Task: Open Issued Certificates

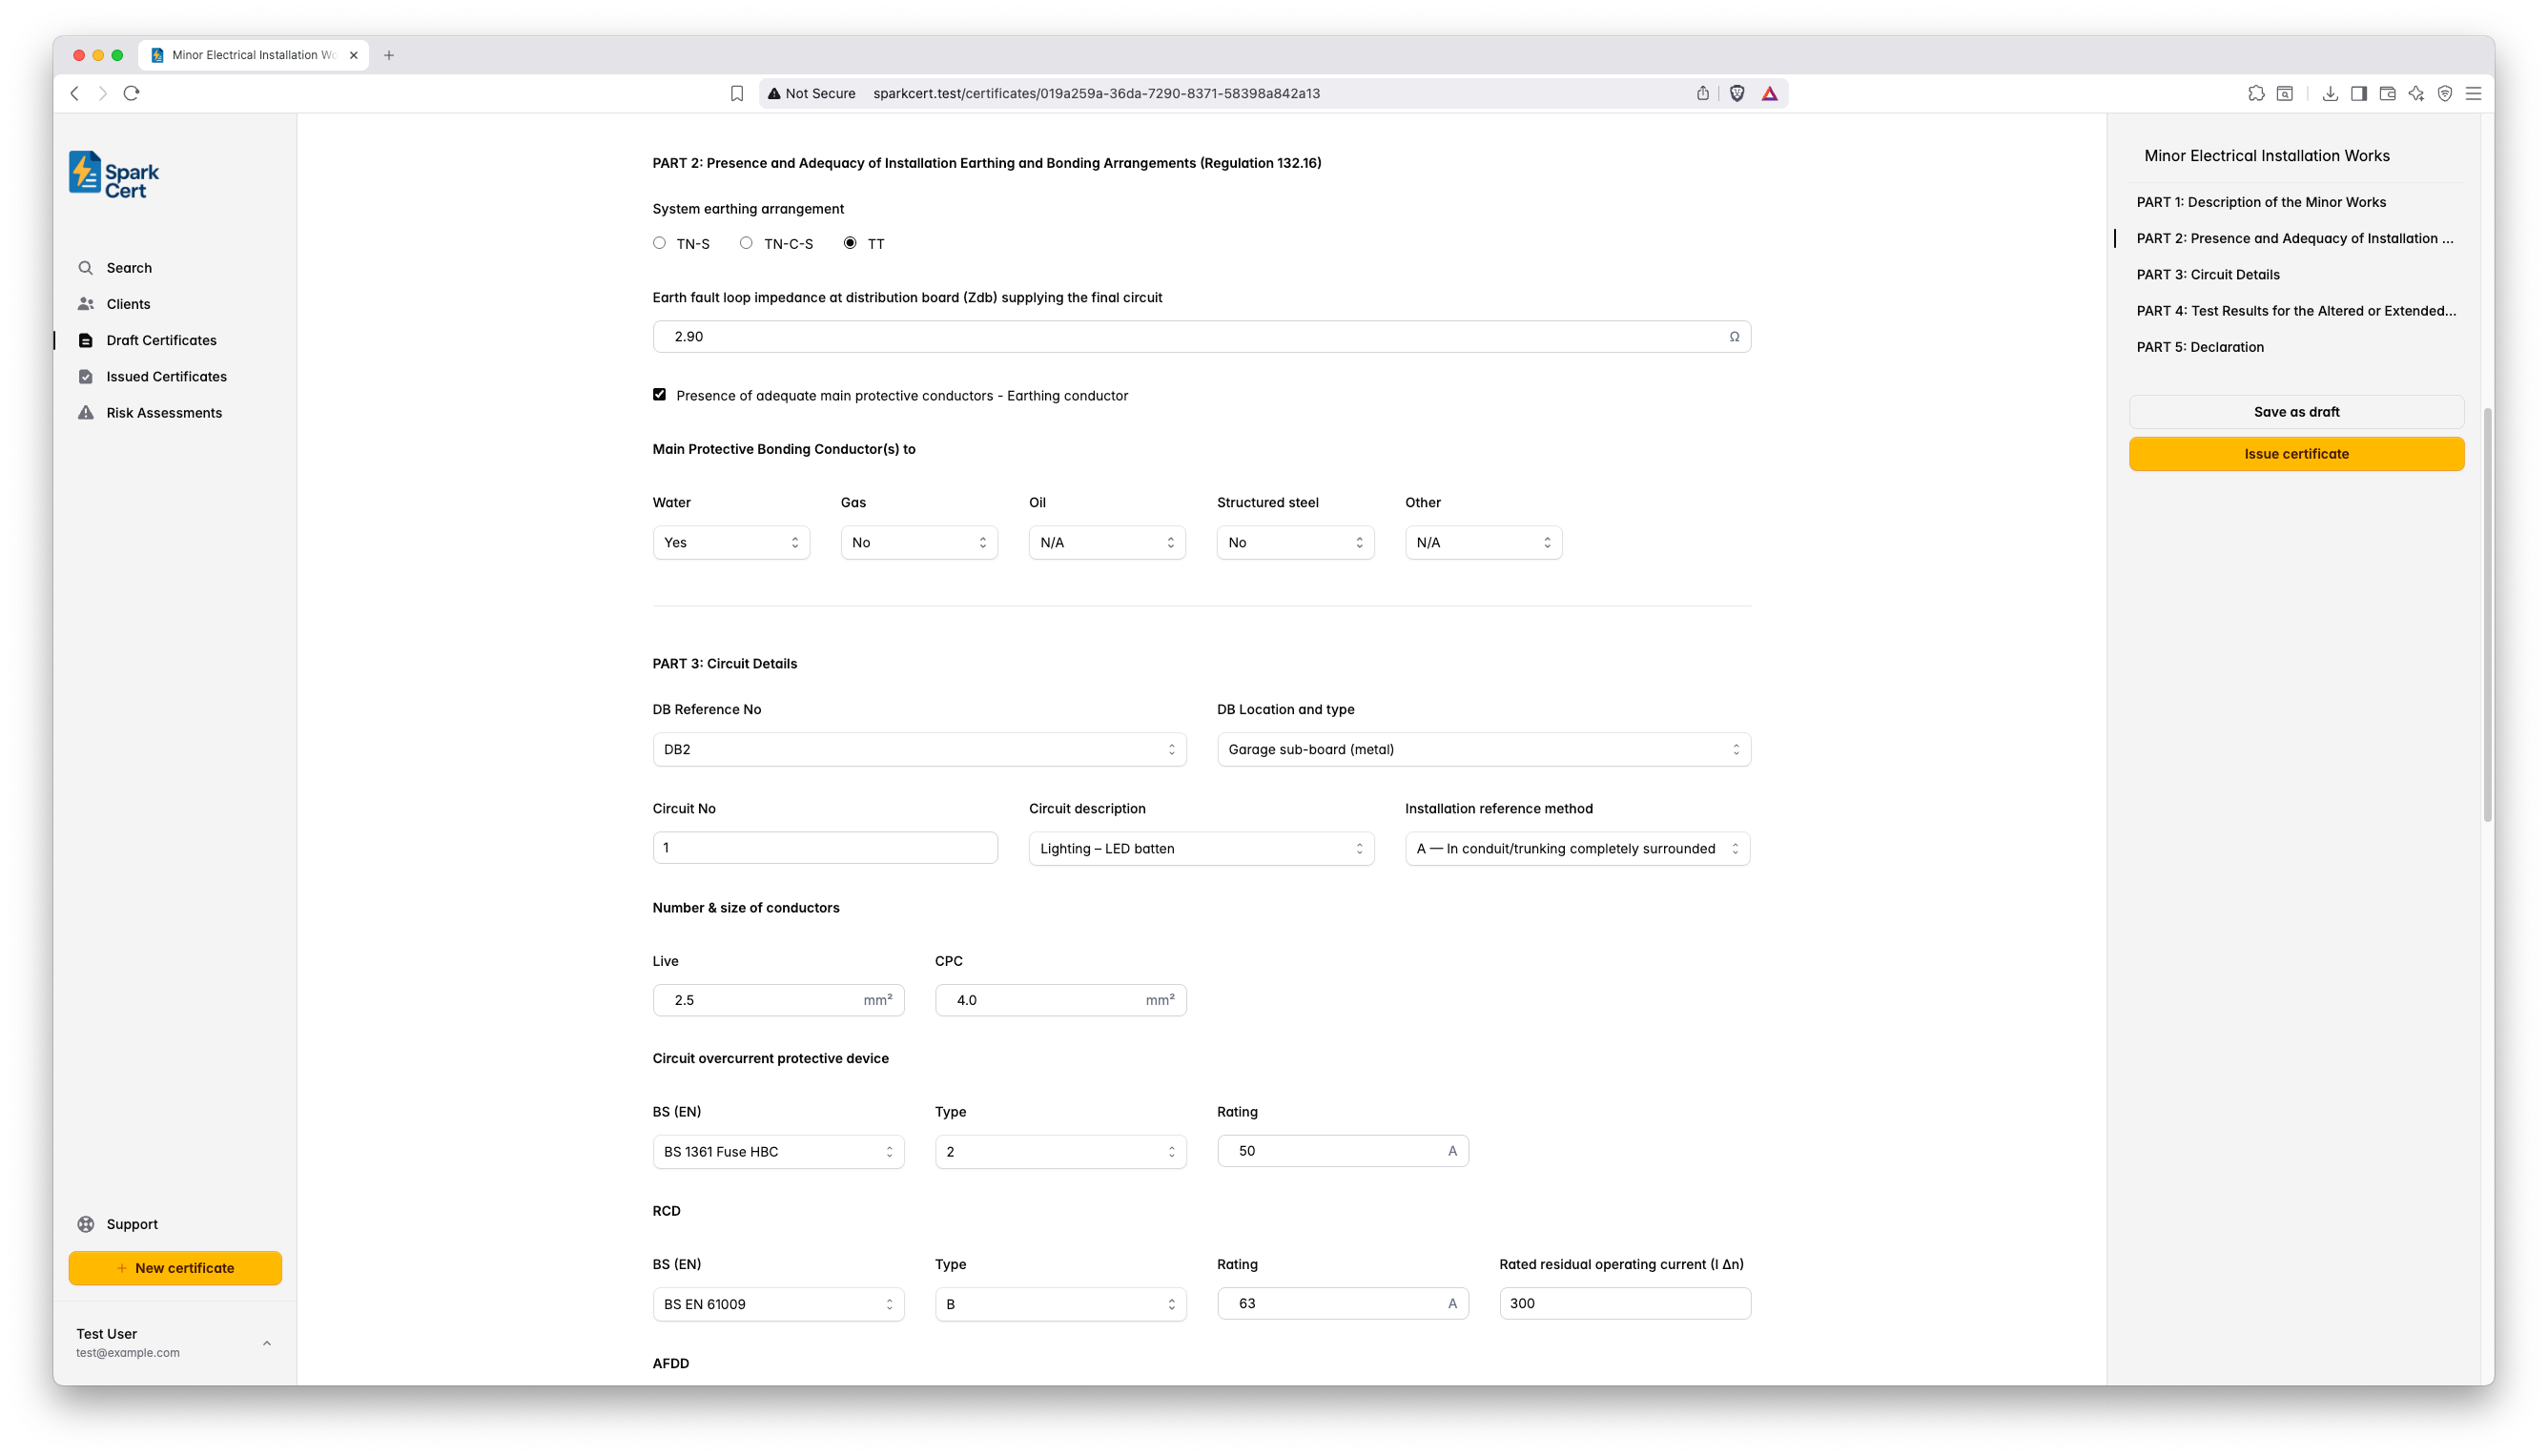Action: coord(166,376)
